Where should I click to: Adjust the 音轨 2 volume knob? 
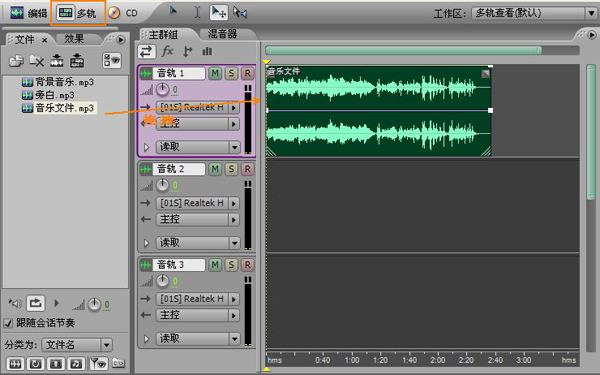[162, 186]
